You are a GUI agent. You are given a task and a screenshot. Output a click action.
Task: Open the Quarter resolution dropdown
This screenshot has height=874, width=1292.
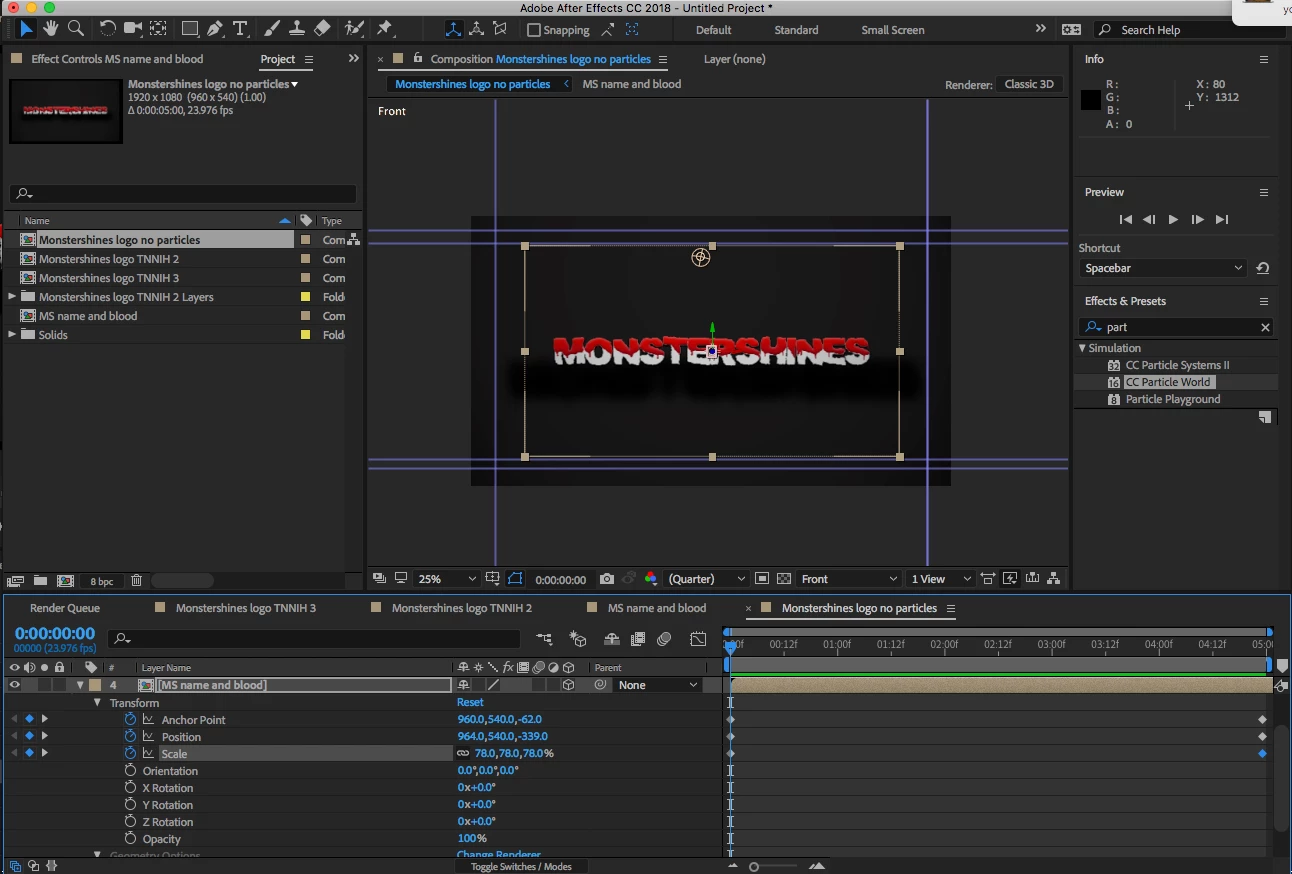coord(707,579)
